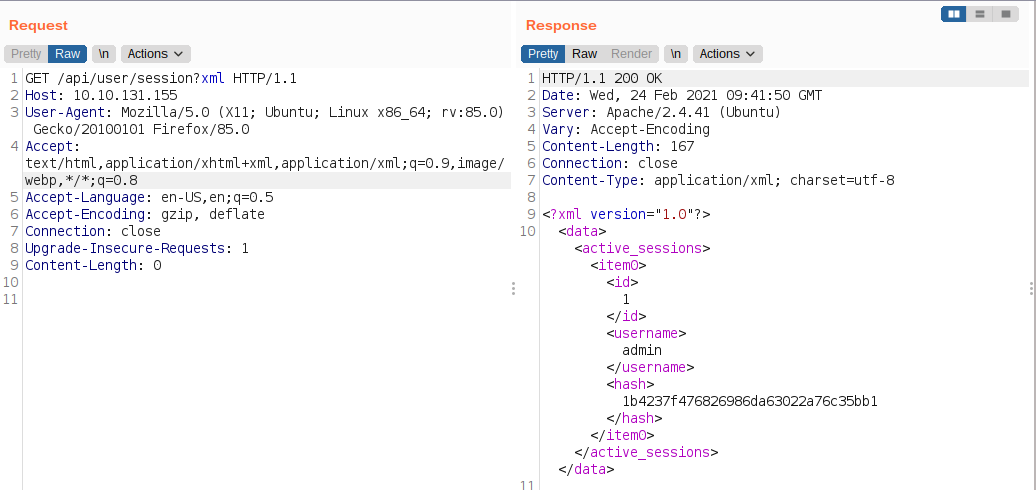Viewport: 1036px width, 490px height.
Task: Click the closing username tag
Action: (x=650, y=367)
